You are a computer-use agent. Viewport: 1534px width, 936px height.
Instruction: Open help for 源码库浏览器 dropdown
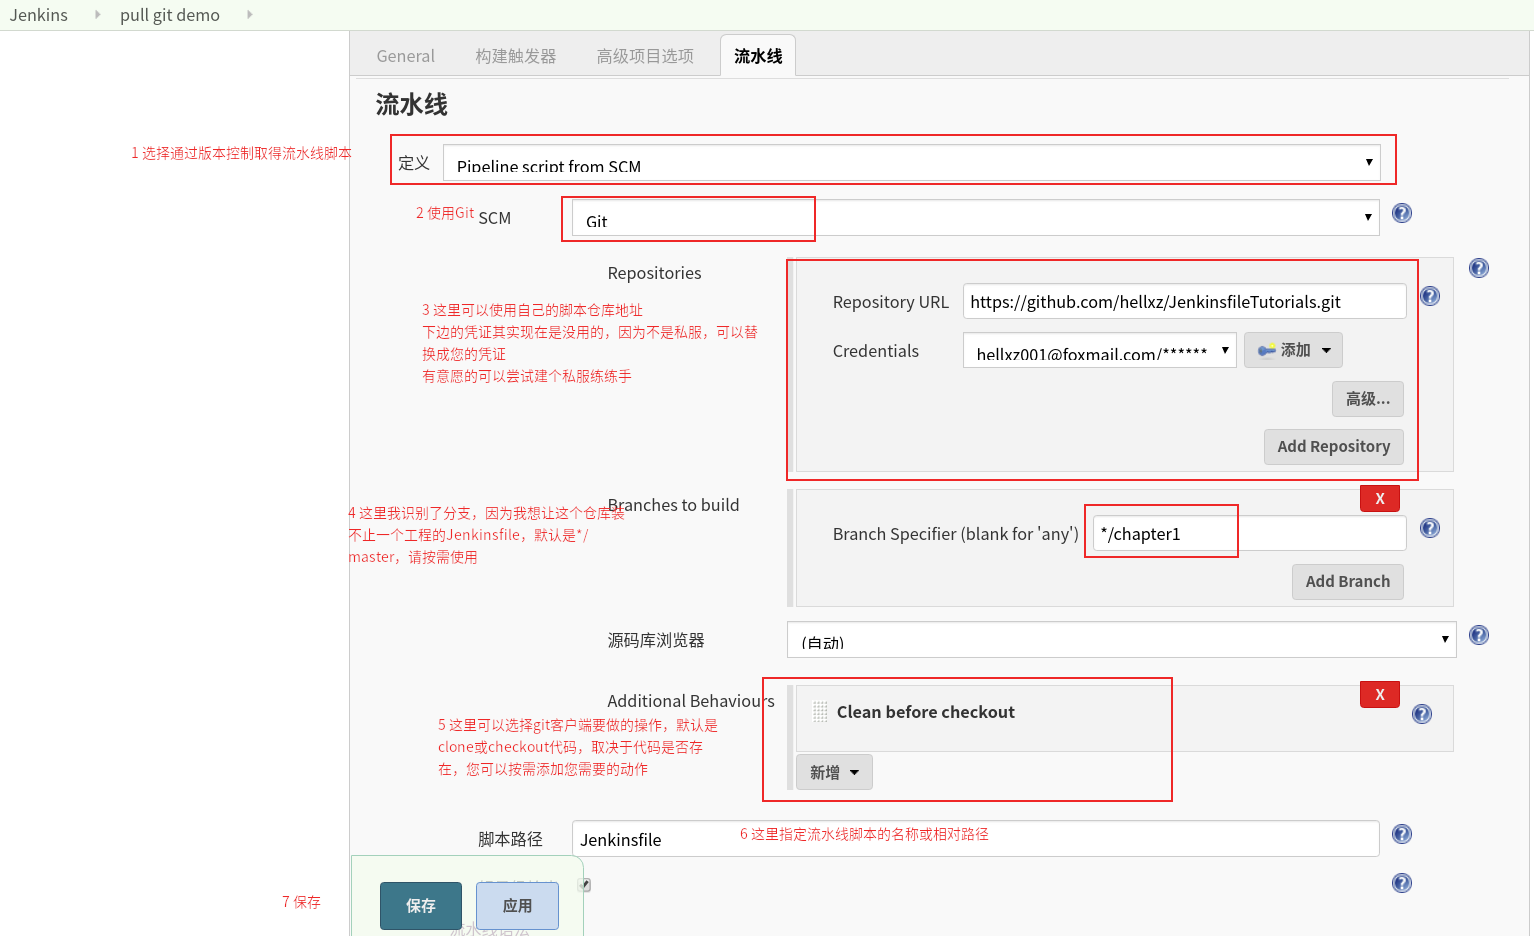pos(1479,635)
